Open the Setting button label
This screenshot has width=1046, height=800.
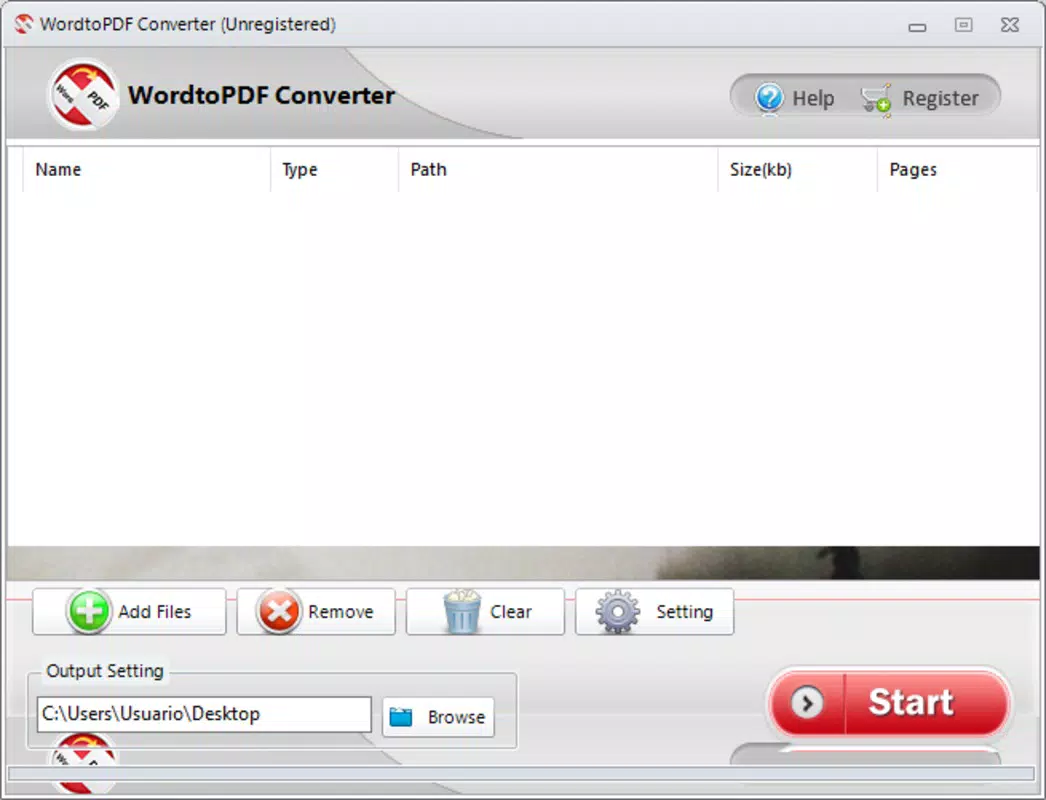click(684, 612)
